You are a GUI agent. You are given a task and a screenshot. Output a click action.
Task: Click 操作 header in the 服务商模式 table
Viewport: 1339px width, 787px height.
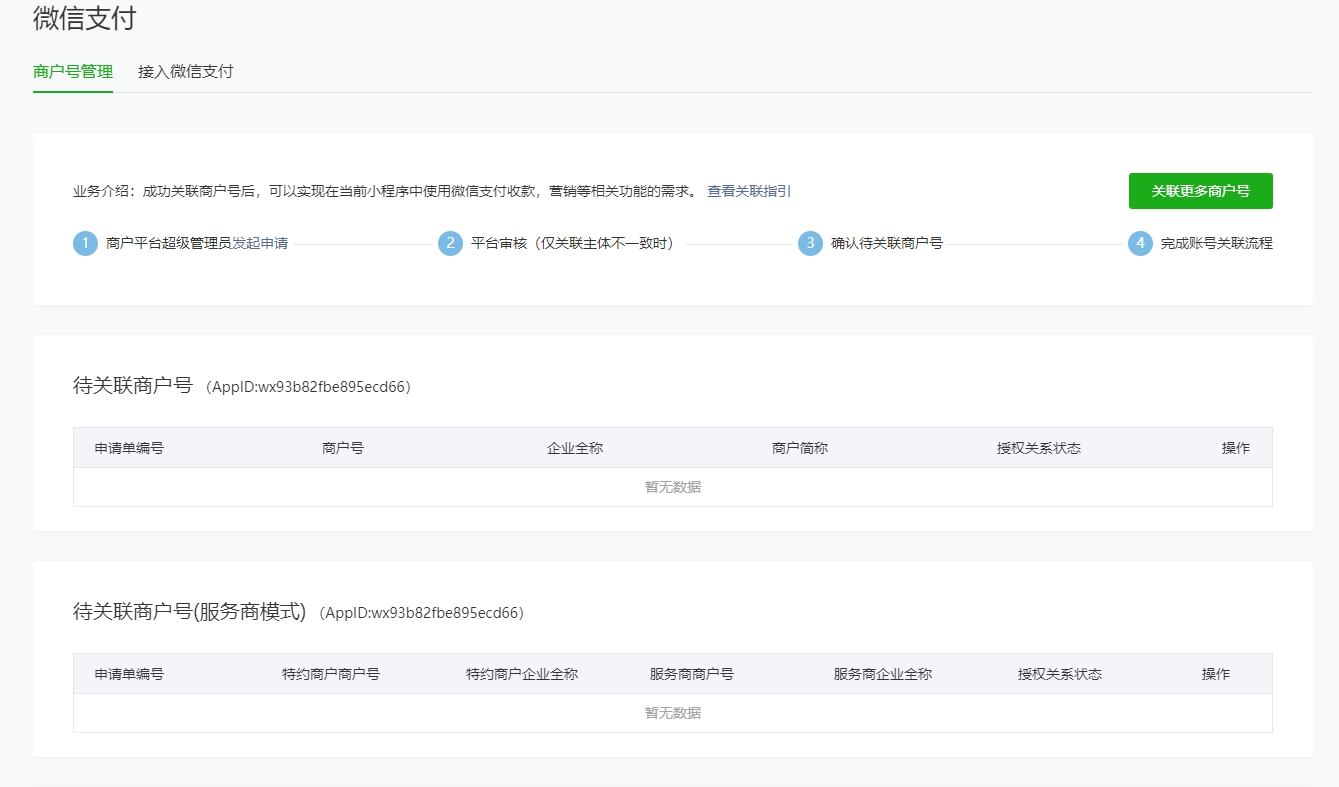coord(1216,674)
